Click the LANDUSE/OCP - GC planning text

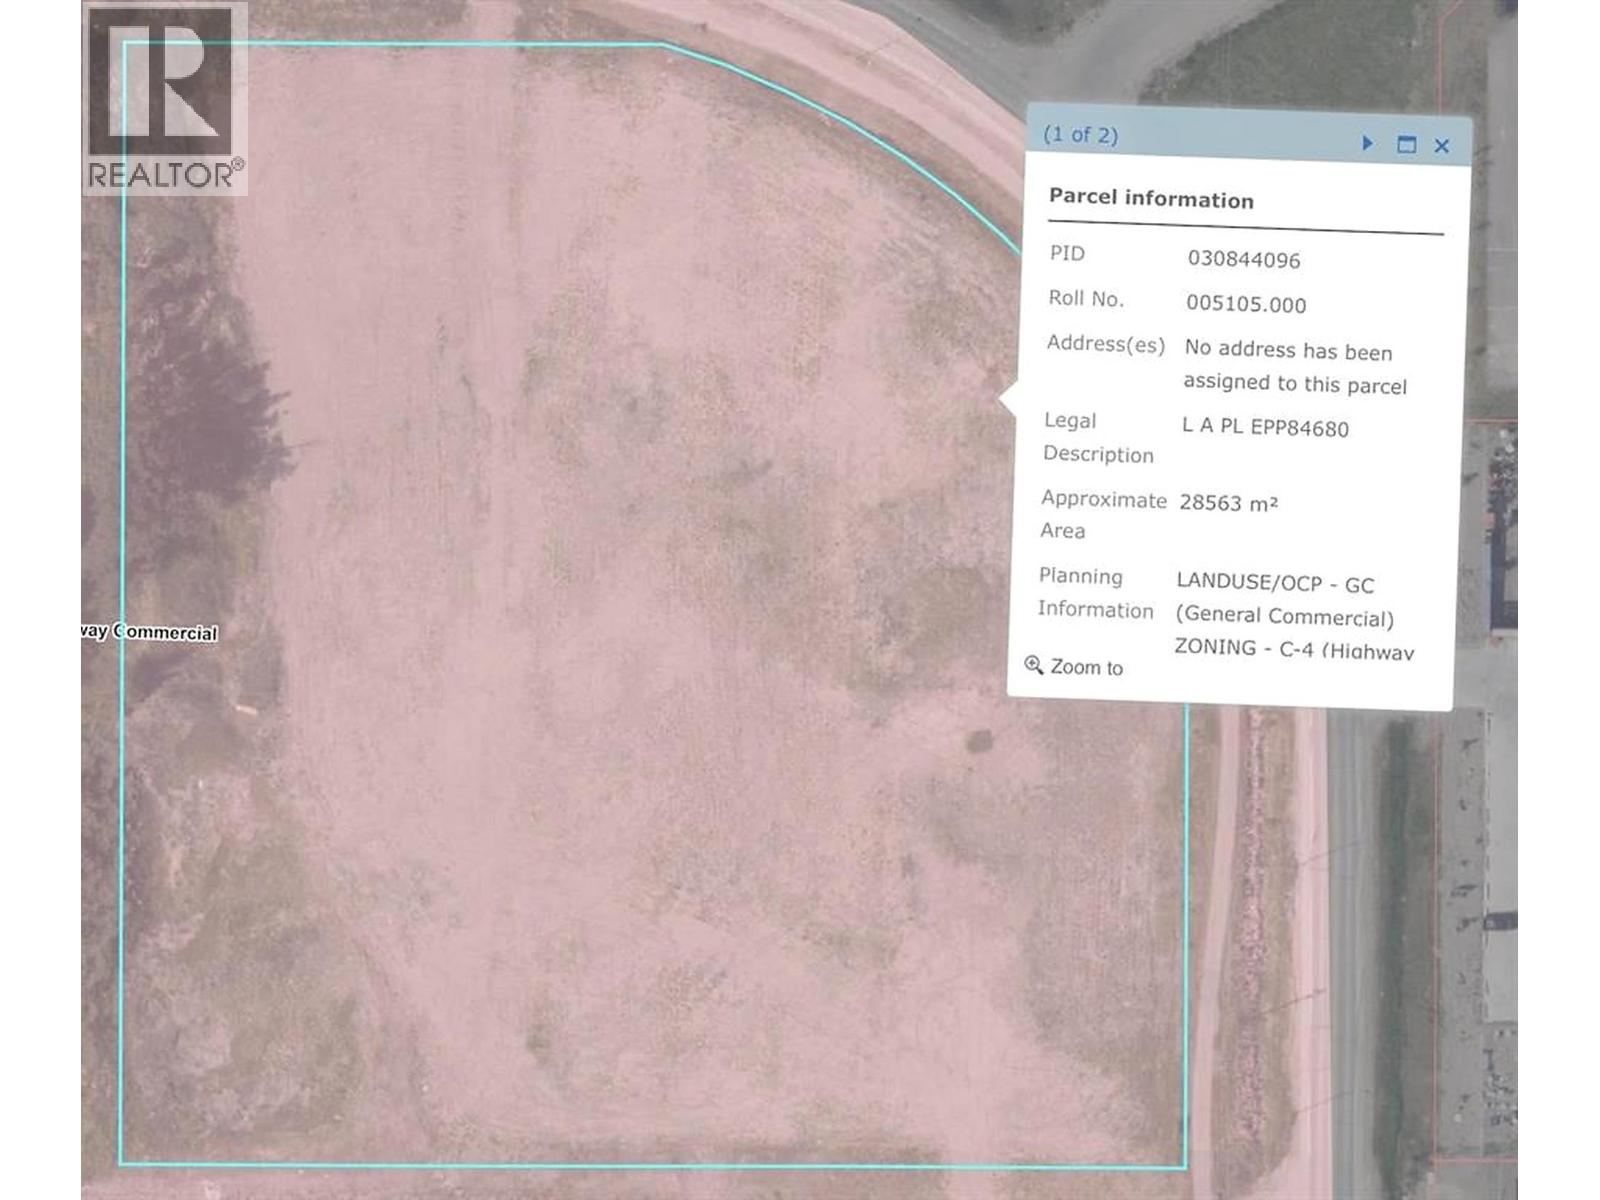click(x=1275, y=583)
